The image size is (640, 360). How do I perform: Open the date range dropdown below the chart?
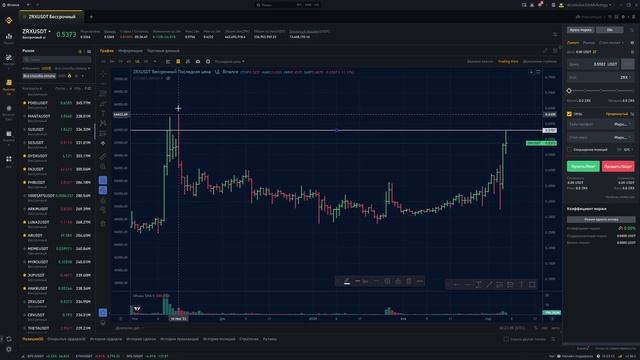click(129, 328)
